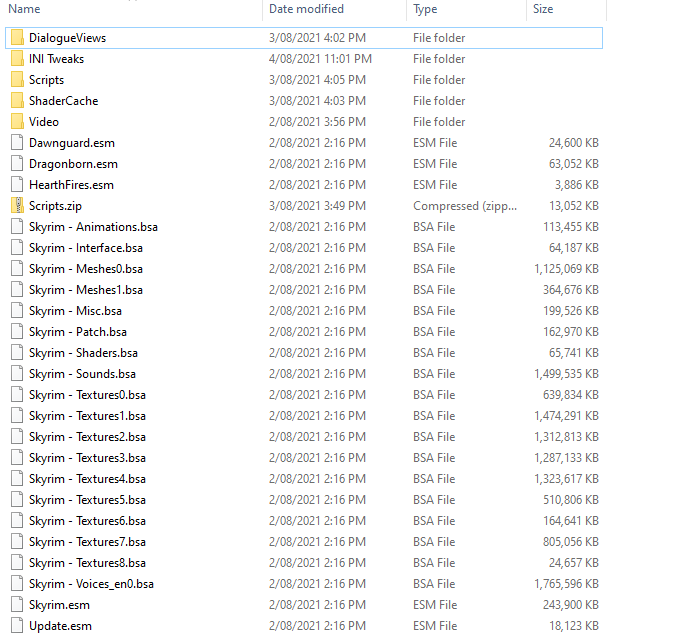Select the Skyrim - Shaders.bsa file icon
The image size is (675, 638).
coord(17,353)
